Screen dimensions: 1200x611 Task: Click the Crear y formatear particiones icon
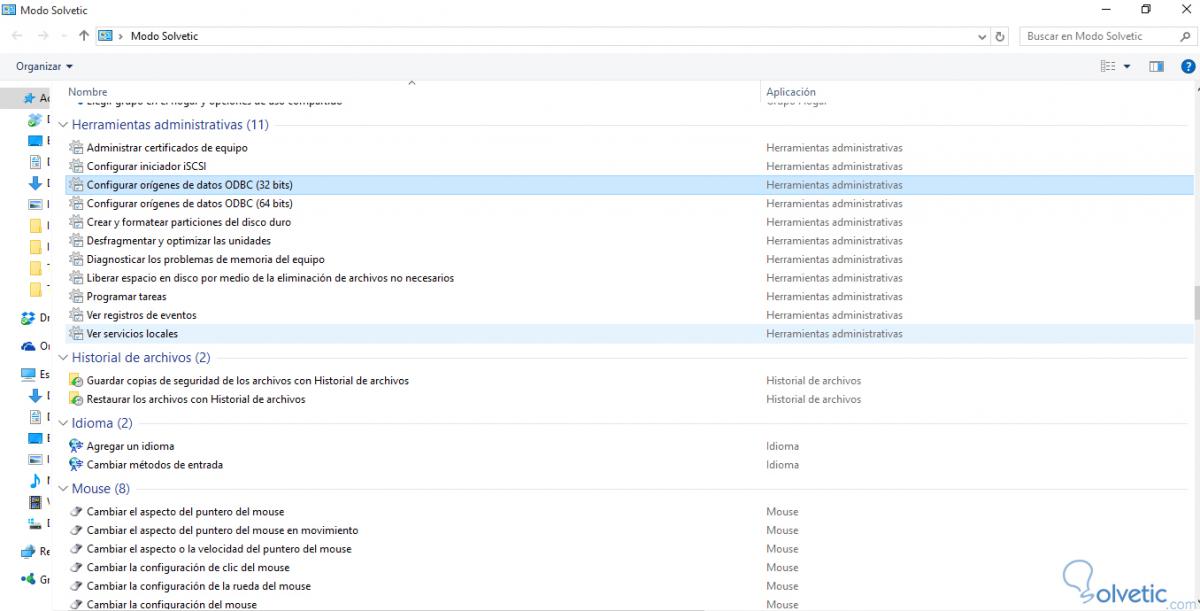(x=76, y=222)
